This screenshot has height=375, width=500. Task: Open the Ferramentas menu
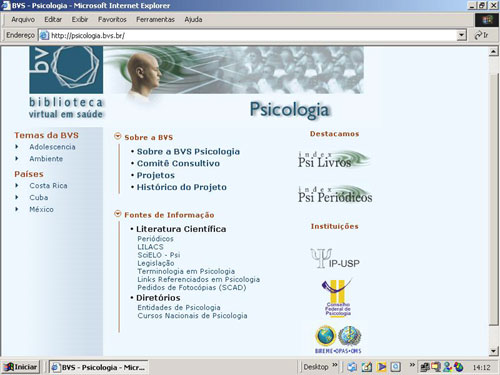click(x=155, y=19)
